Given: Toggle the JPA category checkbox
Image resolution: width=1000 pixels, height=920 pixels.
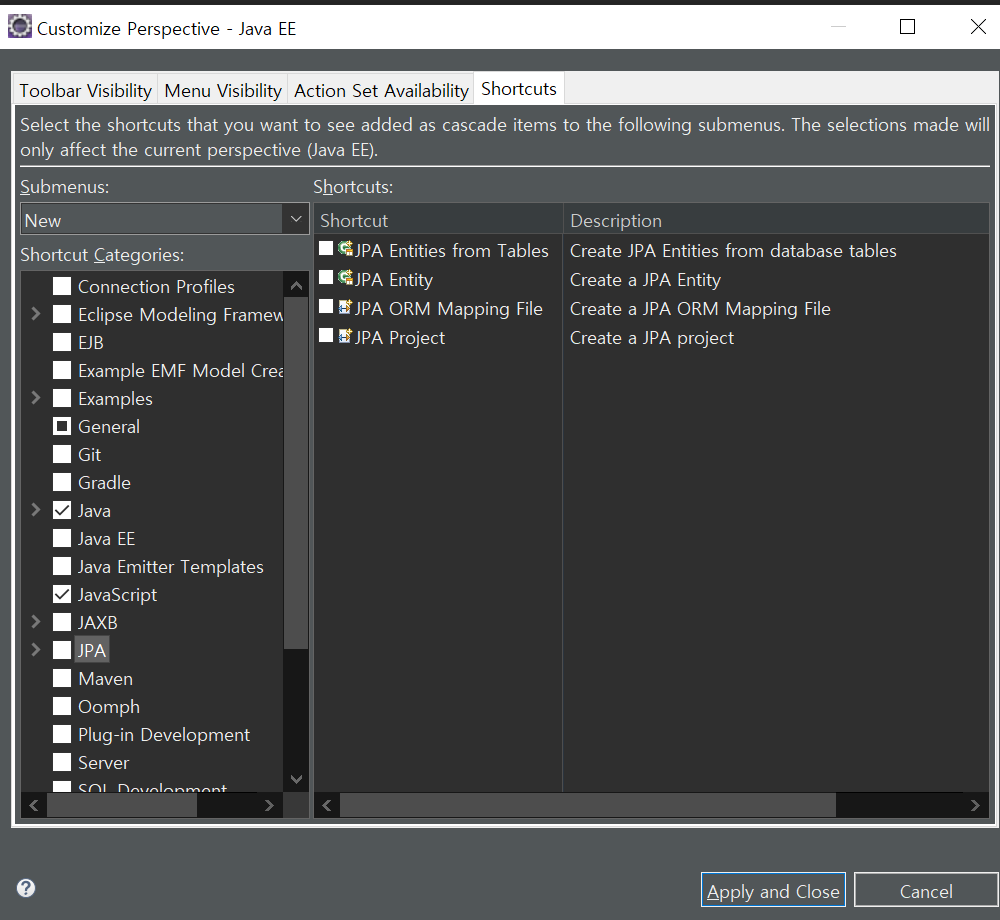Looking at the screenshot, I should 62,650.
